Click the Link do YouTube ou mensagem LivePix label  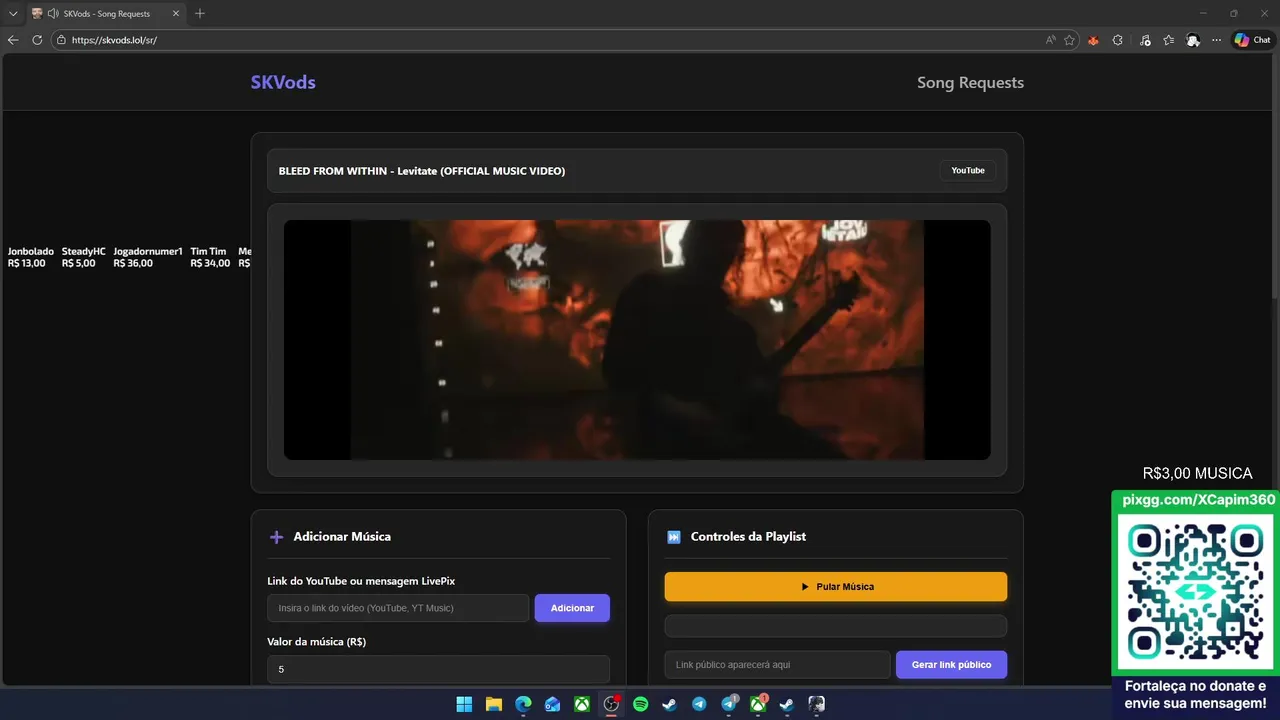tap(361, 581)
